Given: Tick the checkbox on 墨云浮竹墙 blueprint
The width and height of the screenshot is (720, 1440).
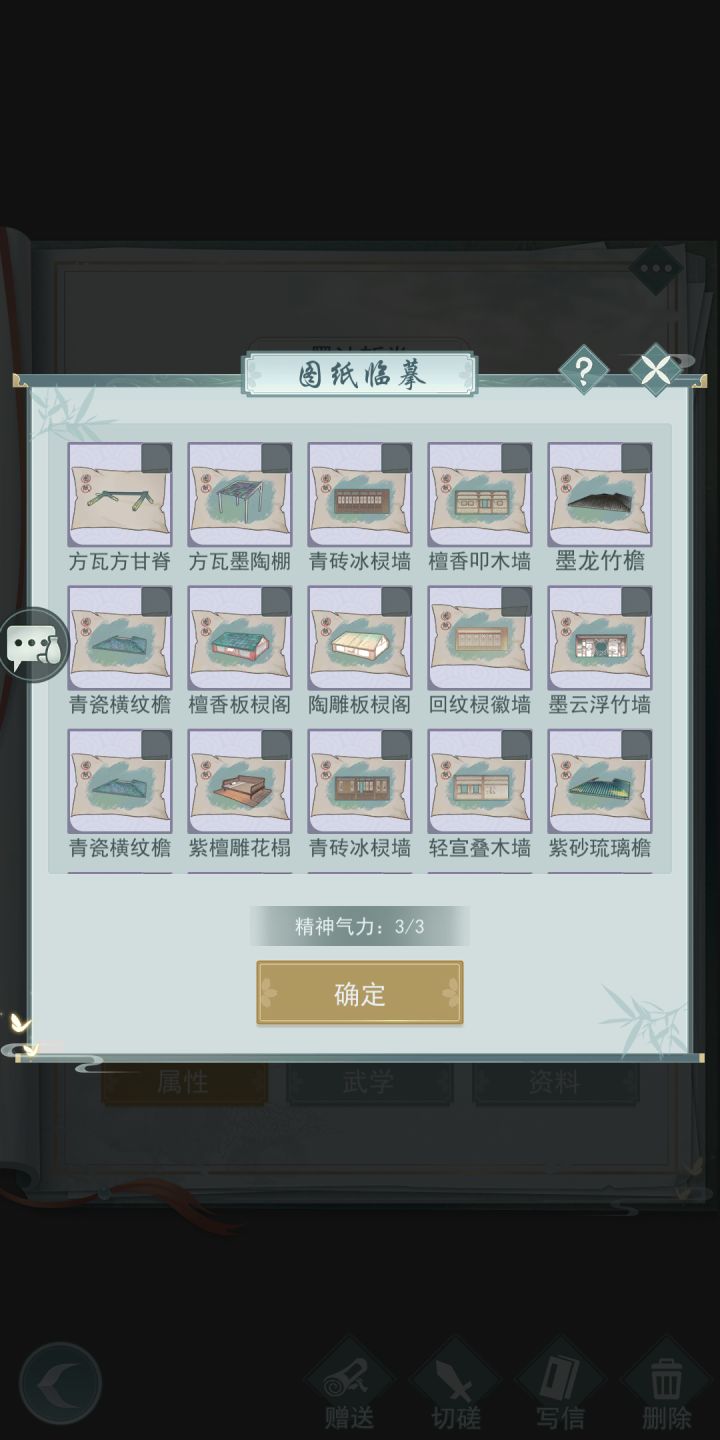Looking at the screenshot, I should coord(636,602).
